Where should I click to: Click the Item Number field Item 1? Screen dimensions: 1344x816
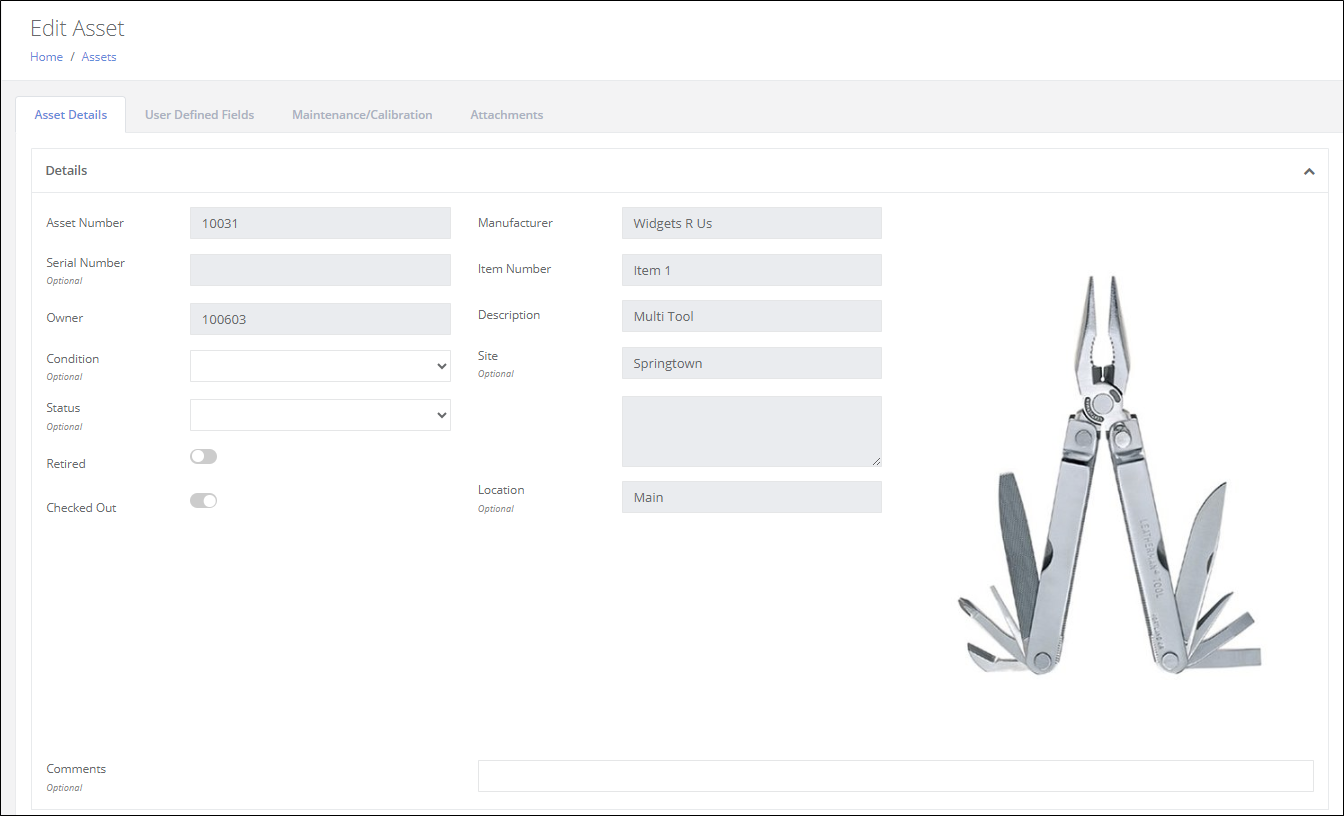pos(752,270)
